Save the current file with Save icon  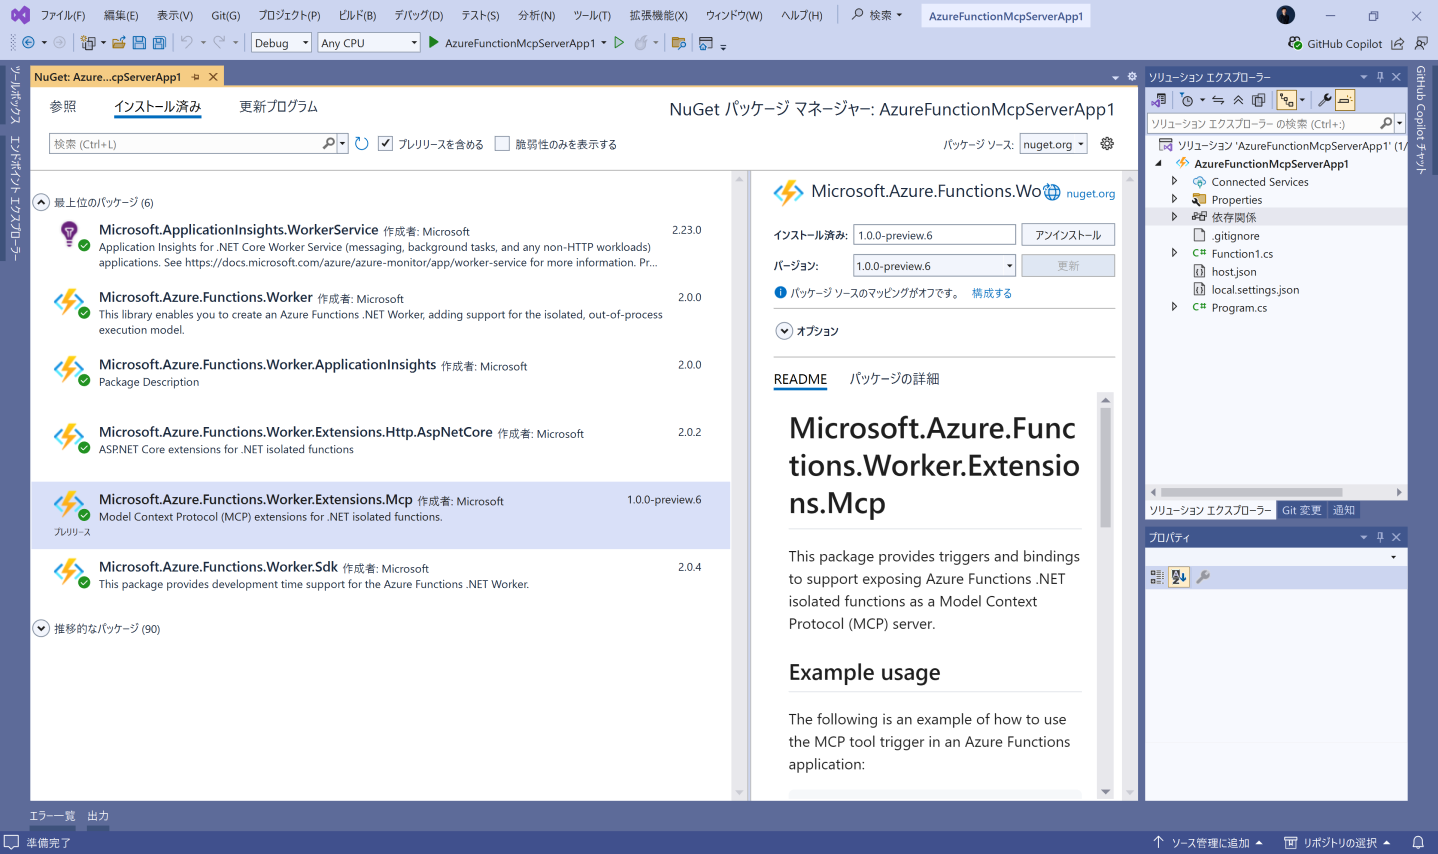coord(139,43)
